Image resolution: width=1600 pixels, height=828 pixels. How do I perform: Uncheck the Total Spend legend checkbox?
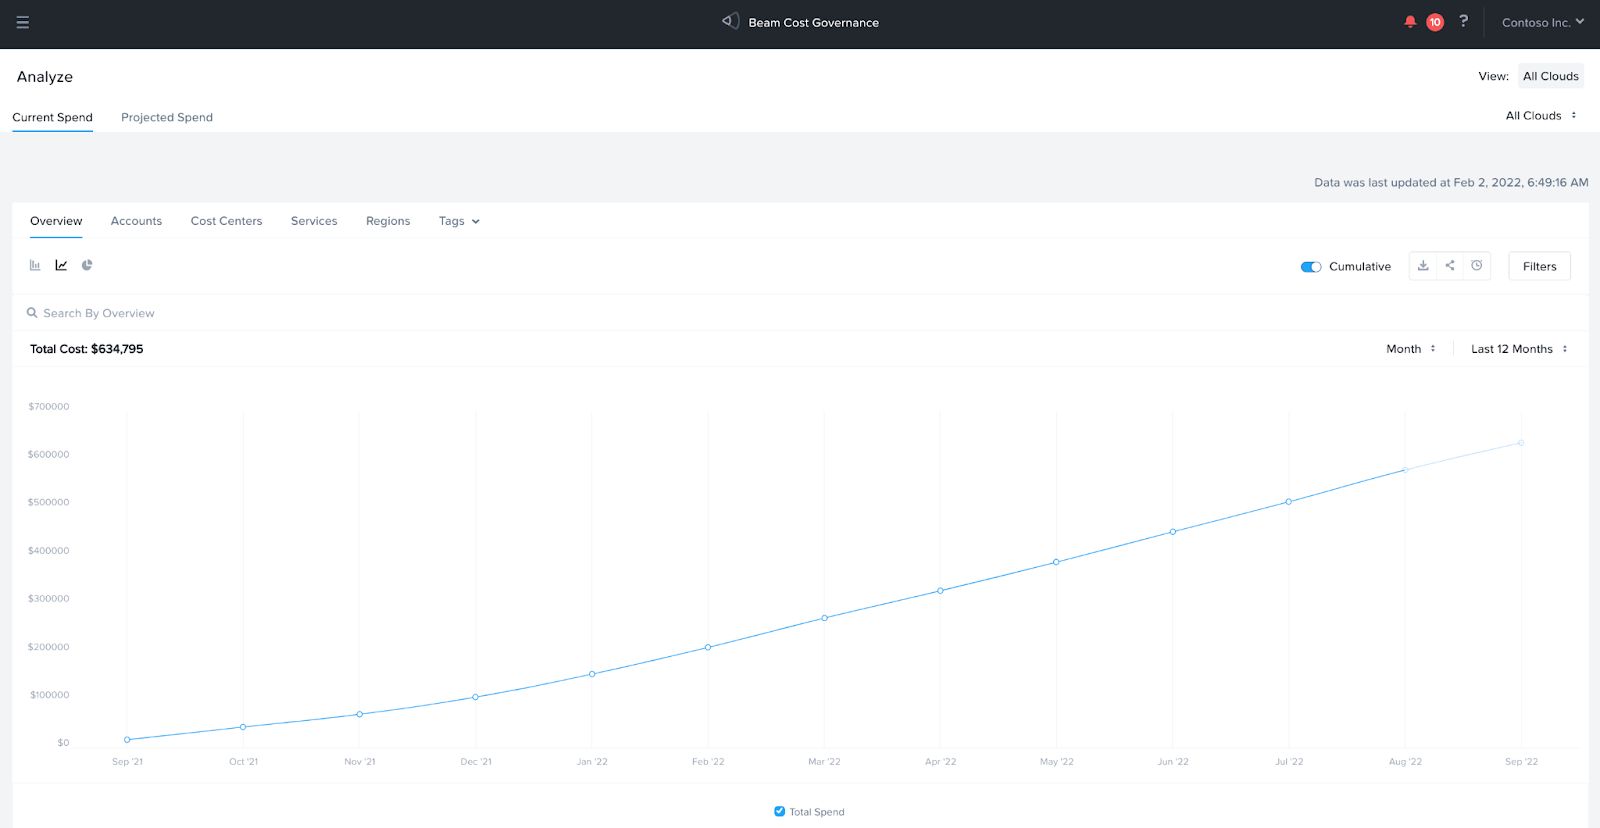[780, 811]
